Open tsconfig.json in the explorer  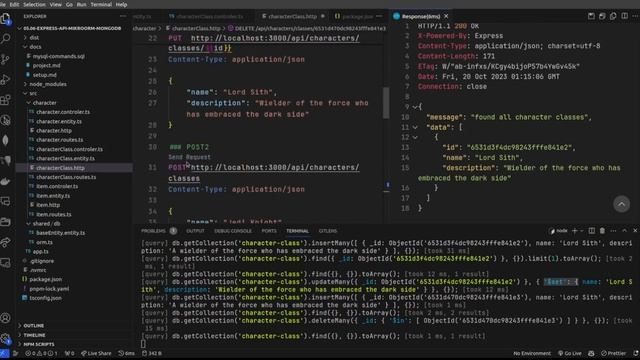coord(45,298)
